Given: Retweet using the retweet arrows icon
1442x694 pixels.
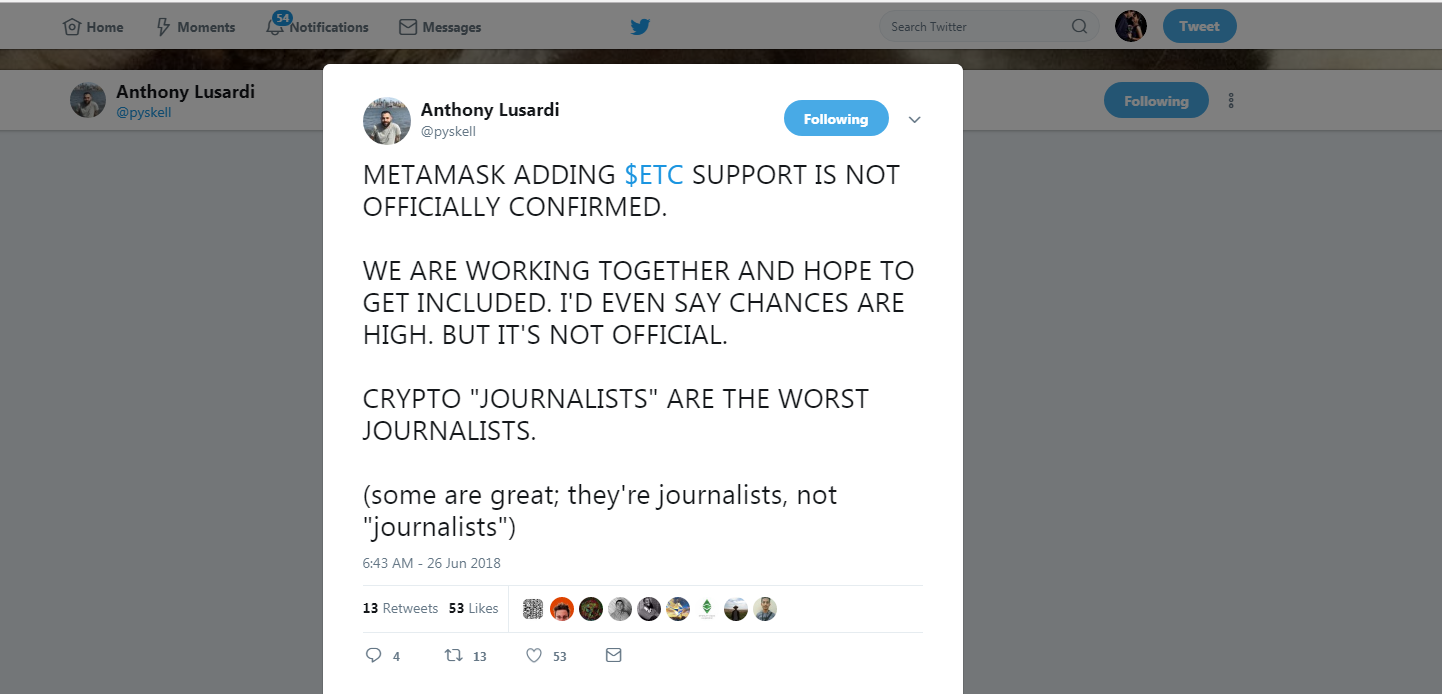Looking at the screenshot, I should coord(454,655).
